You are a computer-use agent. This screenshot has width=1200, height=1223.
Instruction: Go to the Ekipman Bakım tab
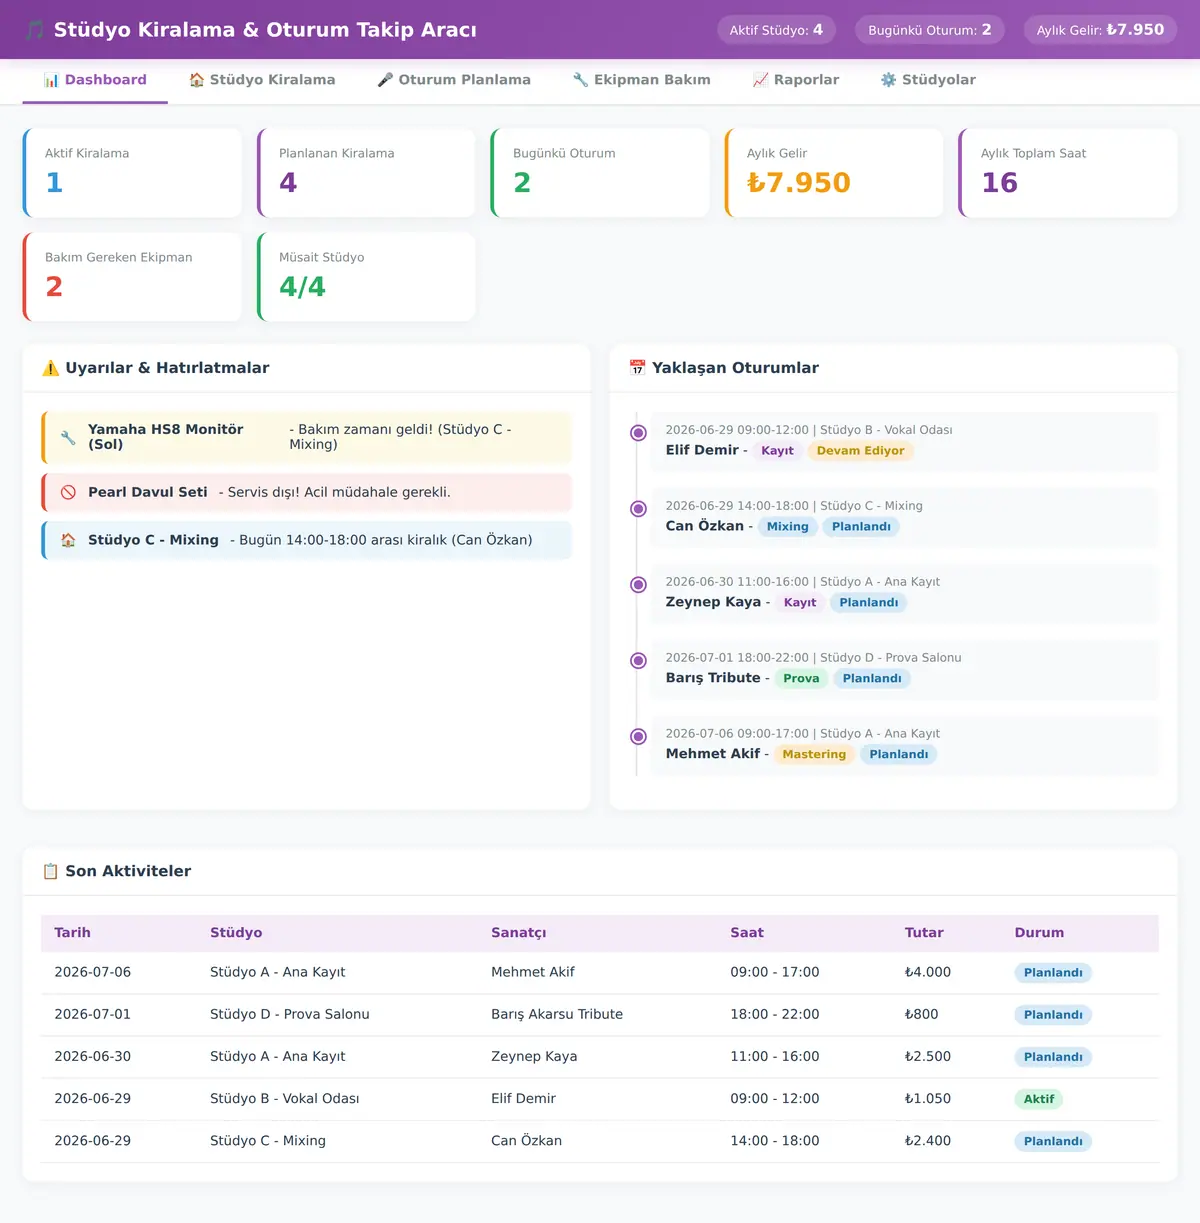[x=641, y=80]
